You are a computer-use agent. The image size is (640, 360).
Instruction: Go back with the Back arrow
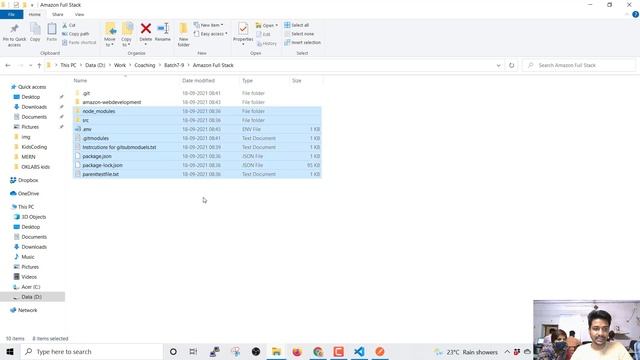(x=8, y=65)
